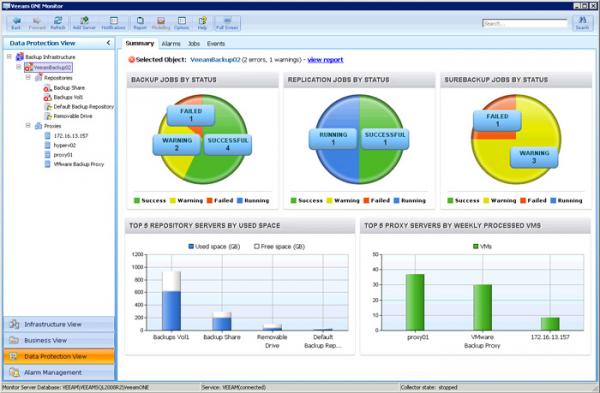Viewport: 600px width, 393px height.
Task: Collapse the Repositories node
Action: [28, 77]
